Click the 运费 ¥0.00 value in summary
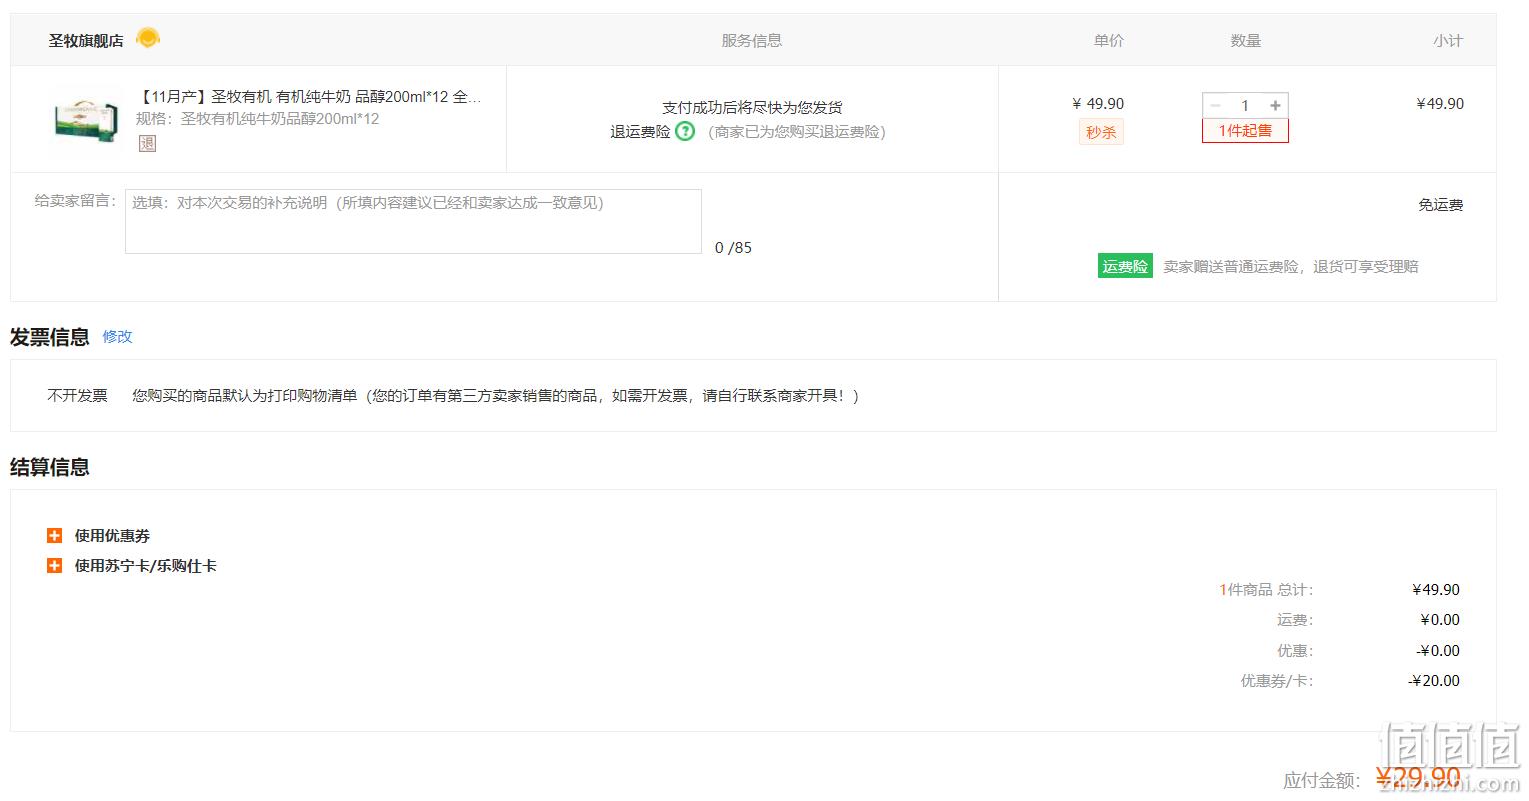 click(1440, 620)
